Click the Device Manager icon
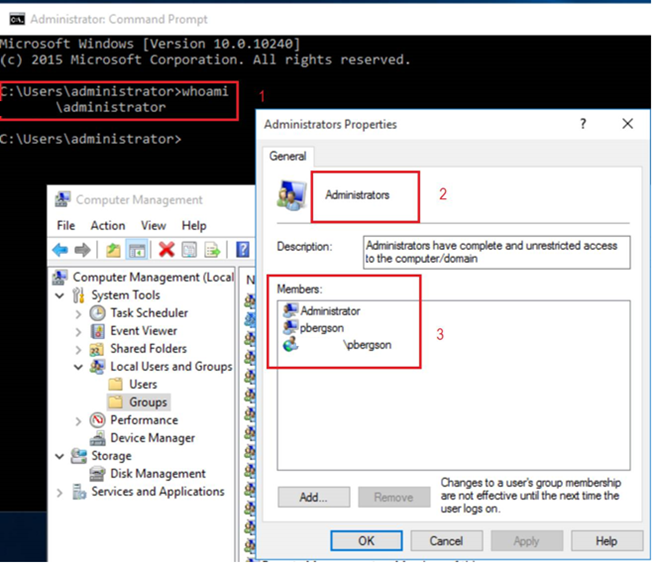 tap(98, 438)
